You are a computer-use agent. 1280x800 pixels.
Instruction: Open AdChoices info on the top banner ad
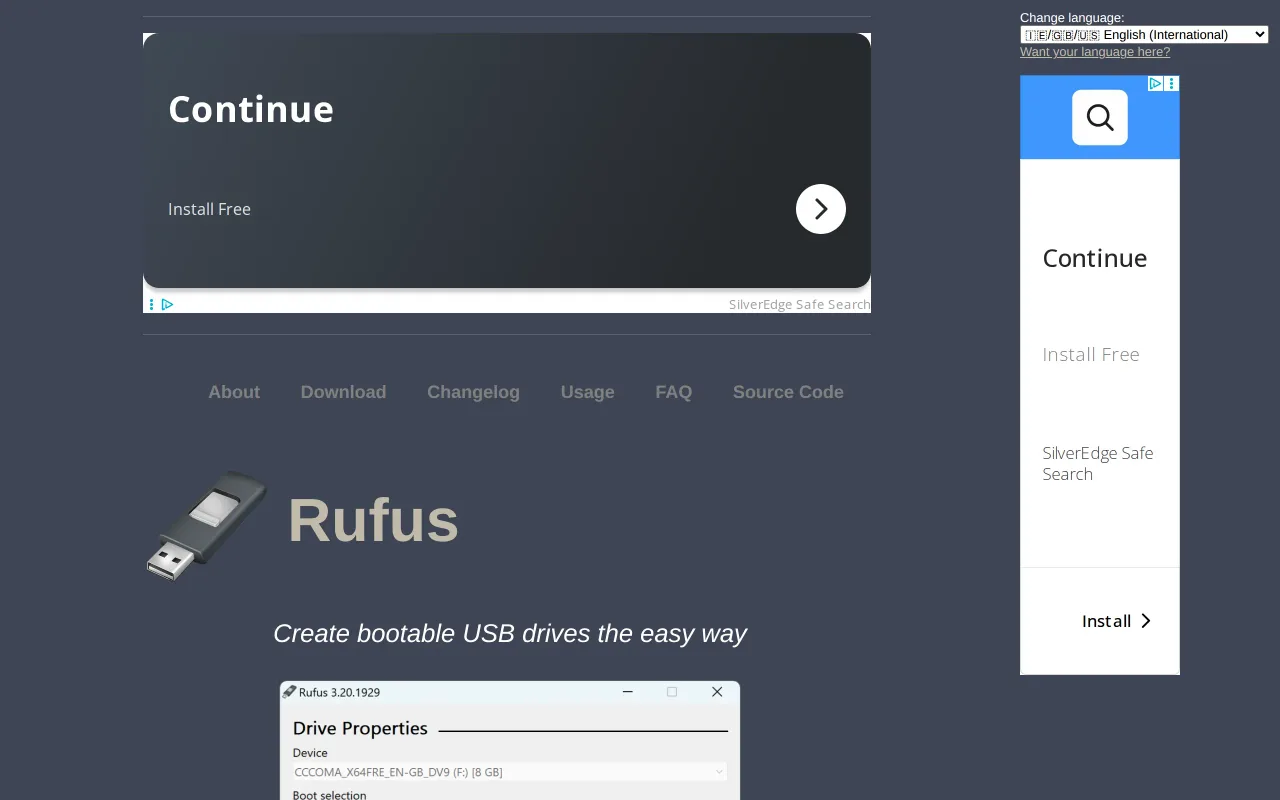point(167,304)
